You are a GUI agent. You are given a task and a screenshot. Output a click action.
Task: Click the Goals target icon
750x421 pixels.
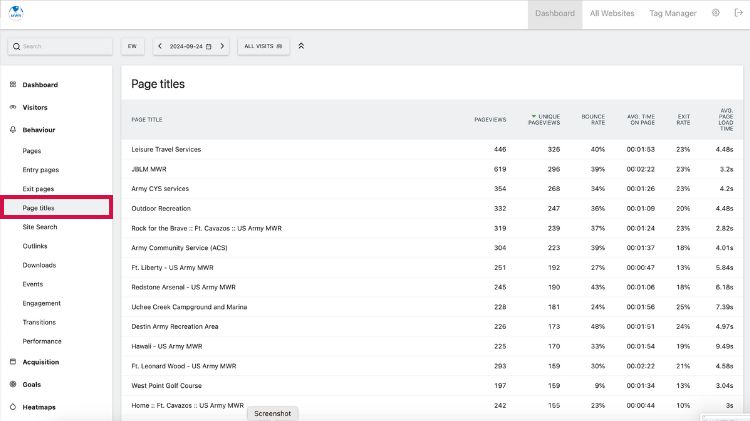[13, 384]
